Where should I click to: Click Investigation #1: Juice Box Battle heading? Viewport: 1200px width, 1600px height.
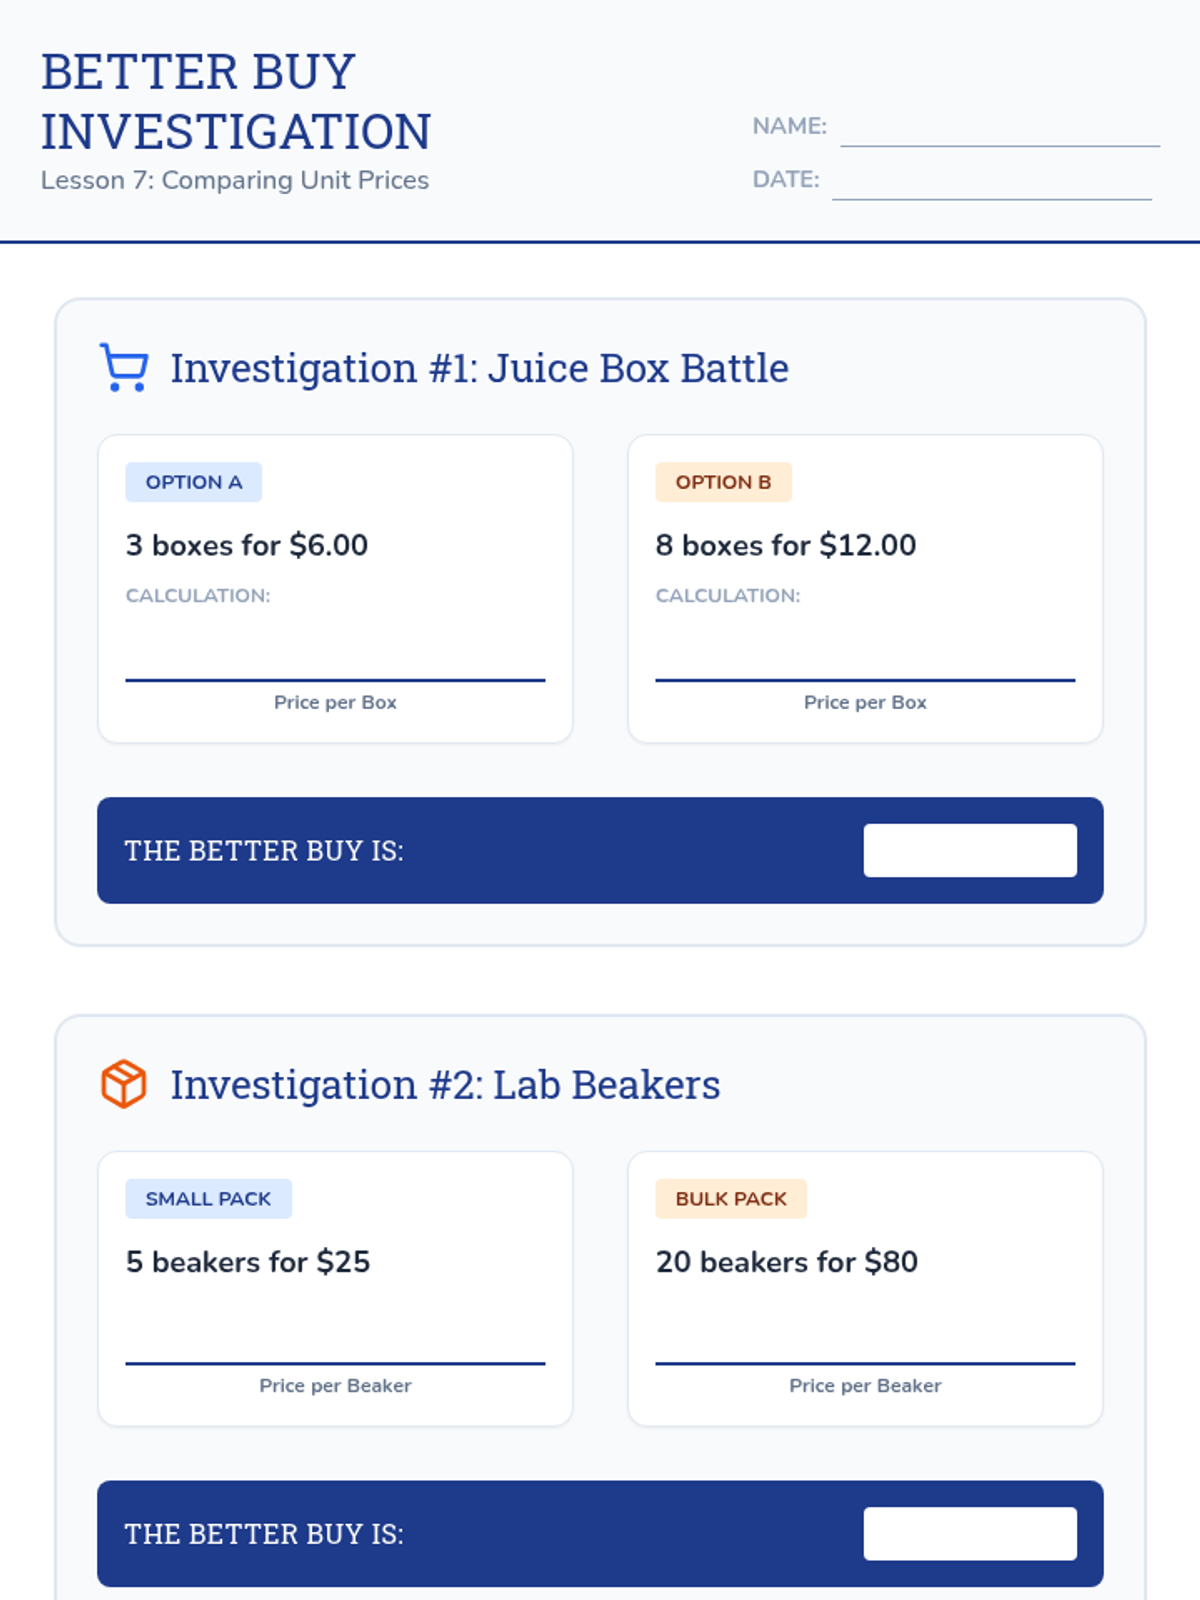click(479, 368)
